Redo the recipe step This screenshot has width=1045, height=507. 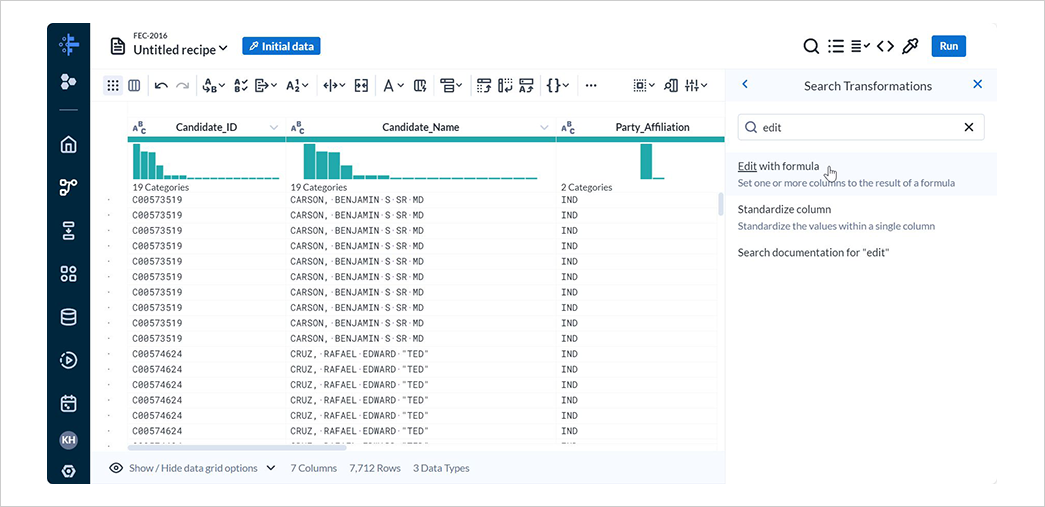click(183, 85)
